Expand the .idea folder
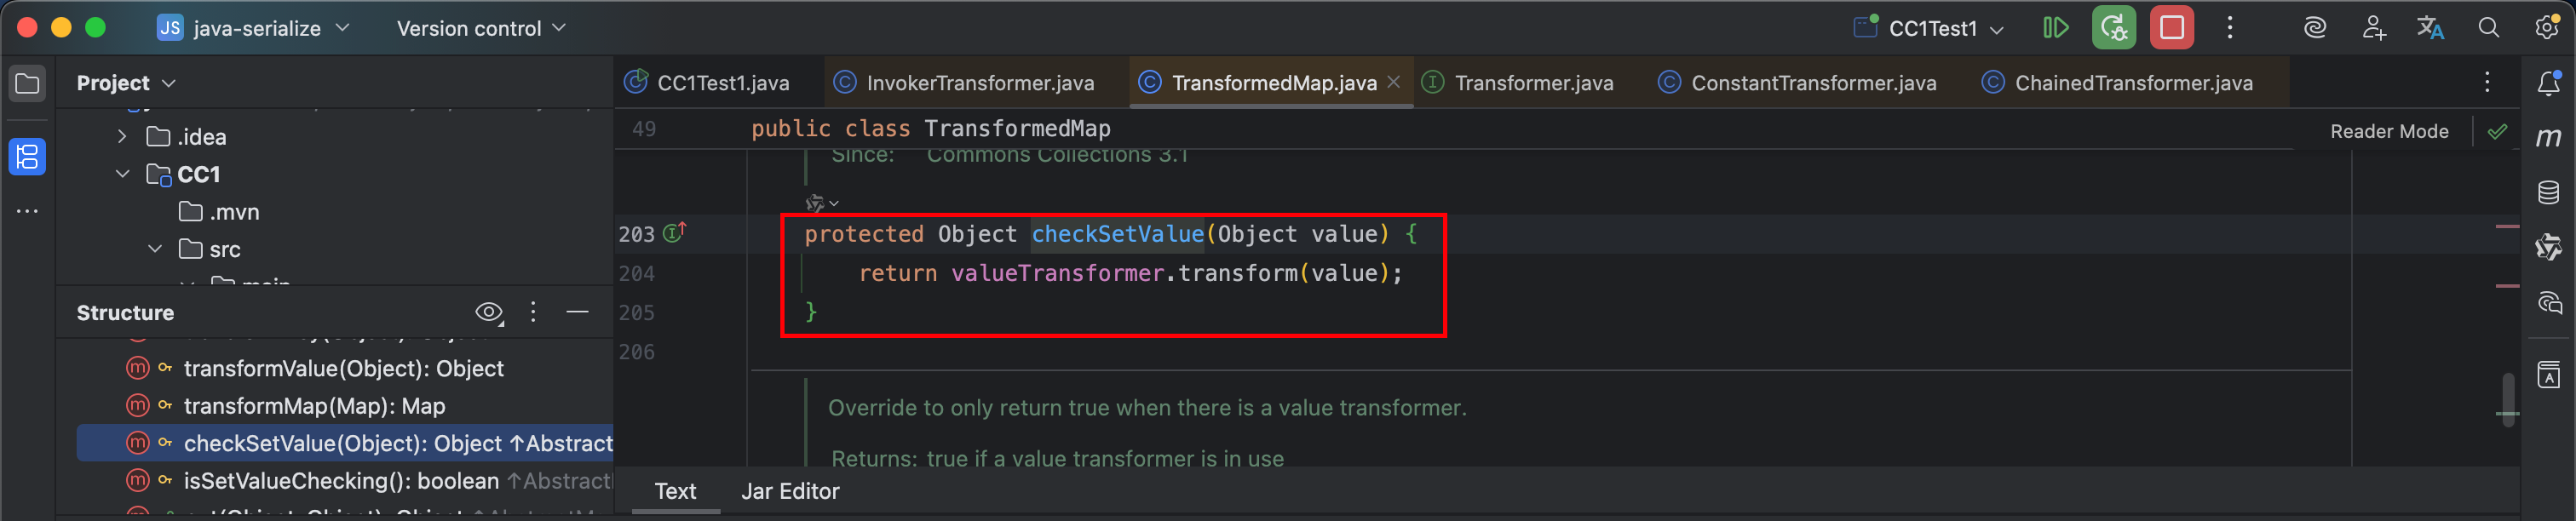 (x=122, y=136)
